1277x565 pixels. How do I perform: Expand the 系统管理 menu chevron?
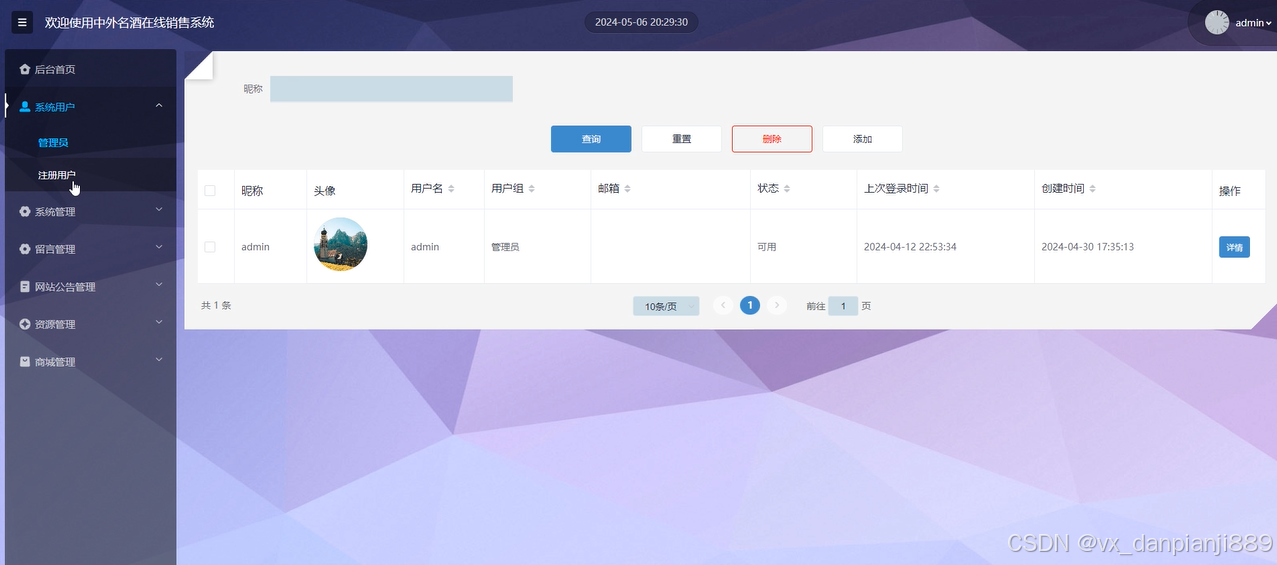(159, 210)
